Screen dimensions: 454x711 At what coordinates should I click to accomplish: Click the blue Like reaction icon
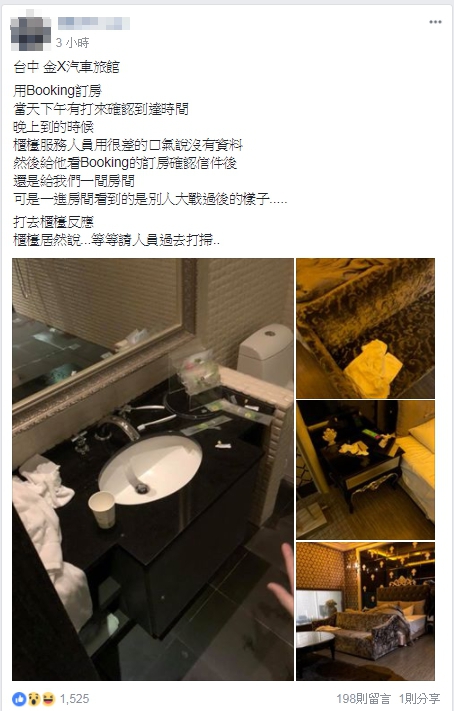20,699
